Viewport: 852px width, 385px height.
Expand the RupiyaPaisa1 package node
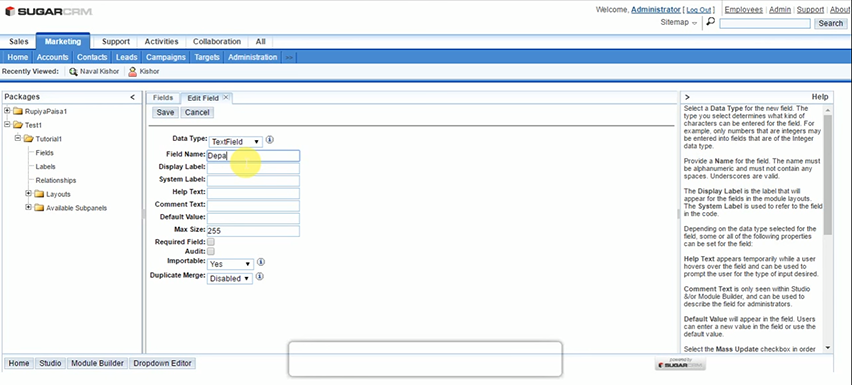[7, 111]
